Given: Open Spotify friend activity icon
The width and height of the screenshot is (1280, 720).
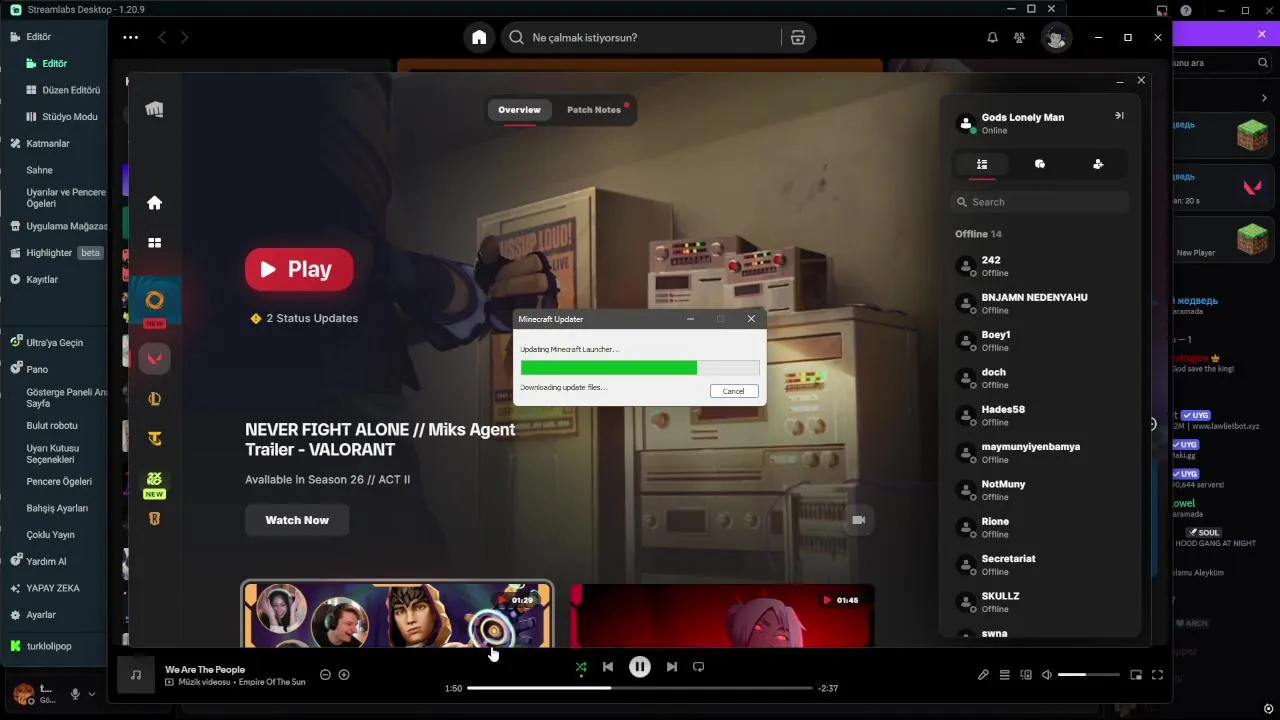Looking at the screenshot, I should click(x=1019, y=37).
